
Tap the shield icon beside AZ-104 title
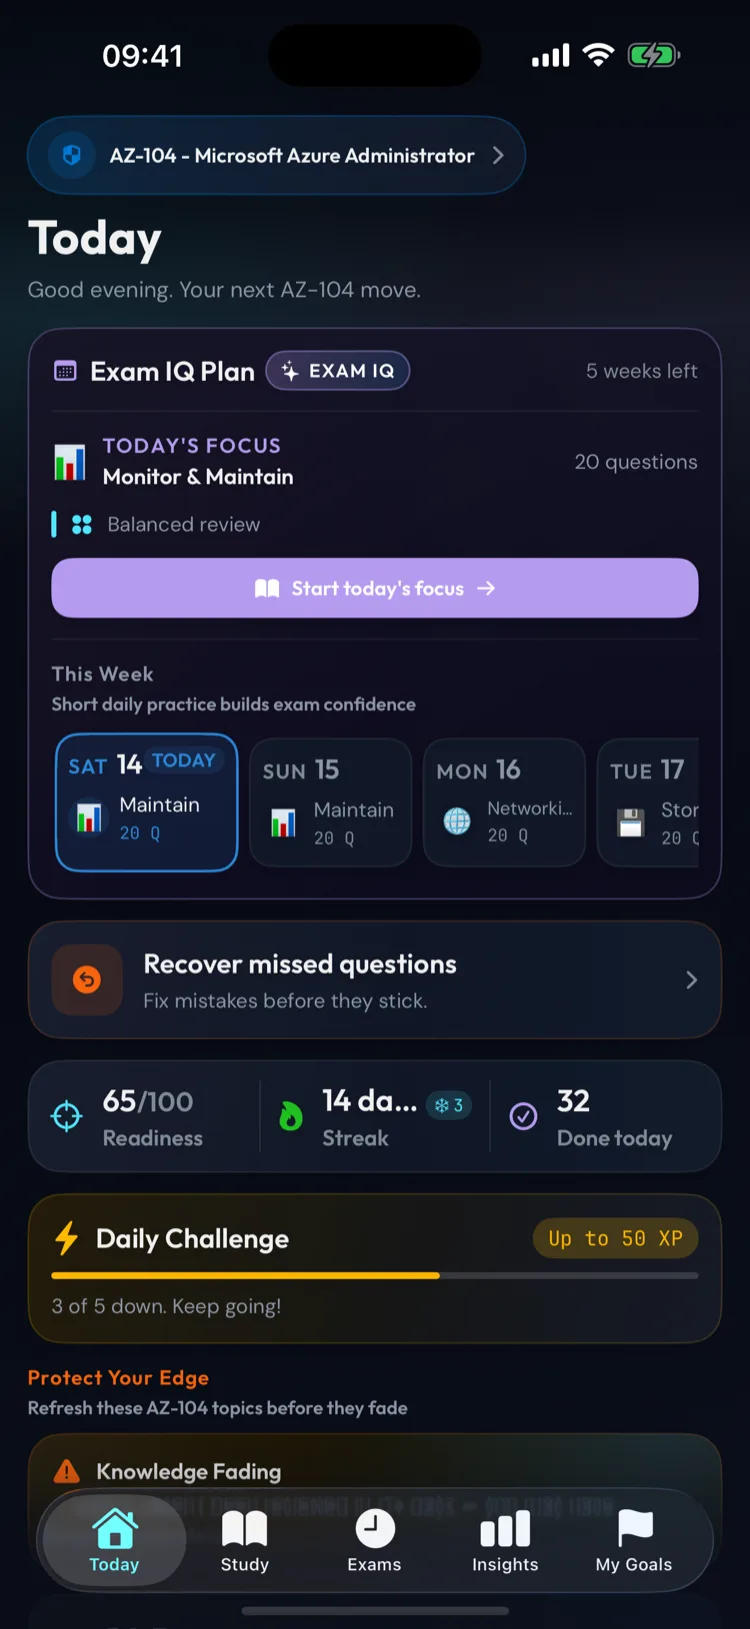(71, 156)
